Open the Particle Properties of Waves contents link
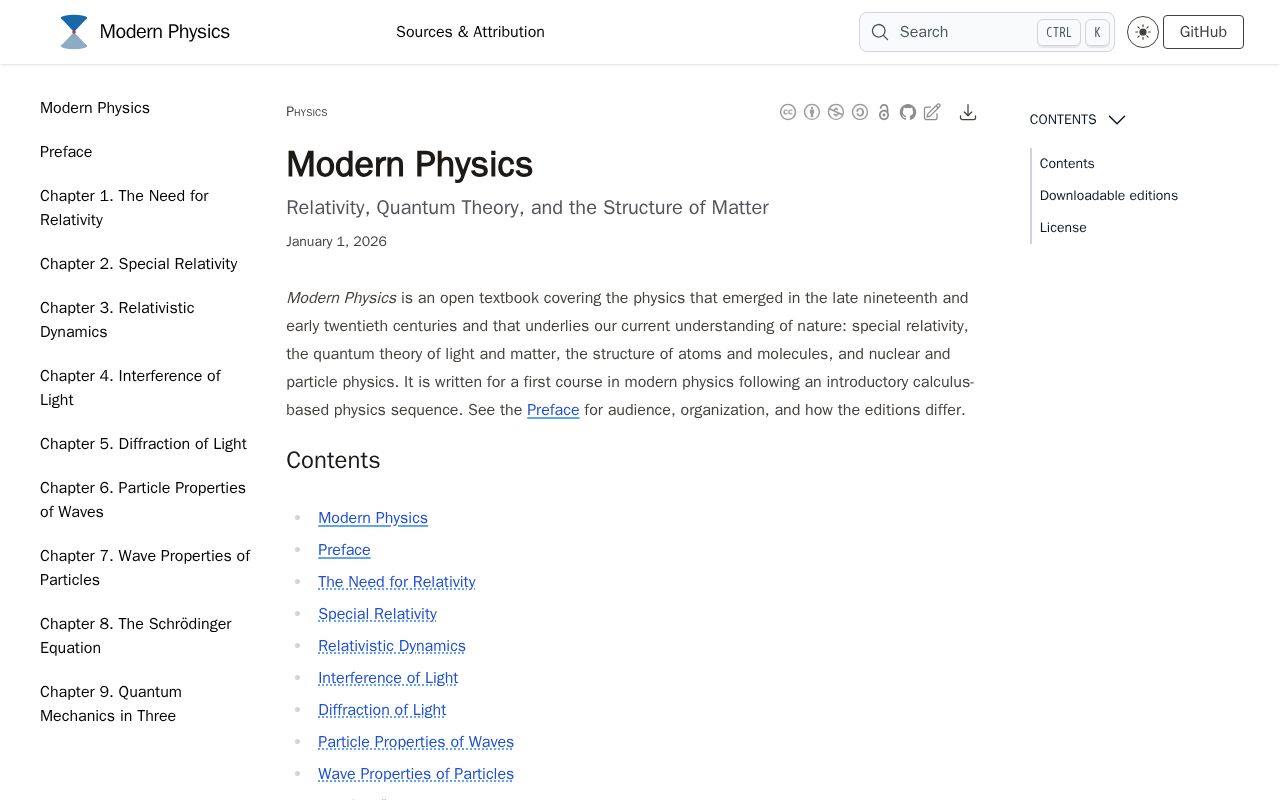 tap(416, 742)
